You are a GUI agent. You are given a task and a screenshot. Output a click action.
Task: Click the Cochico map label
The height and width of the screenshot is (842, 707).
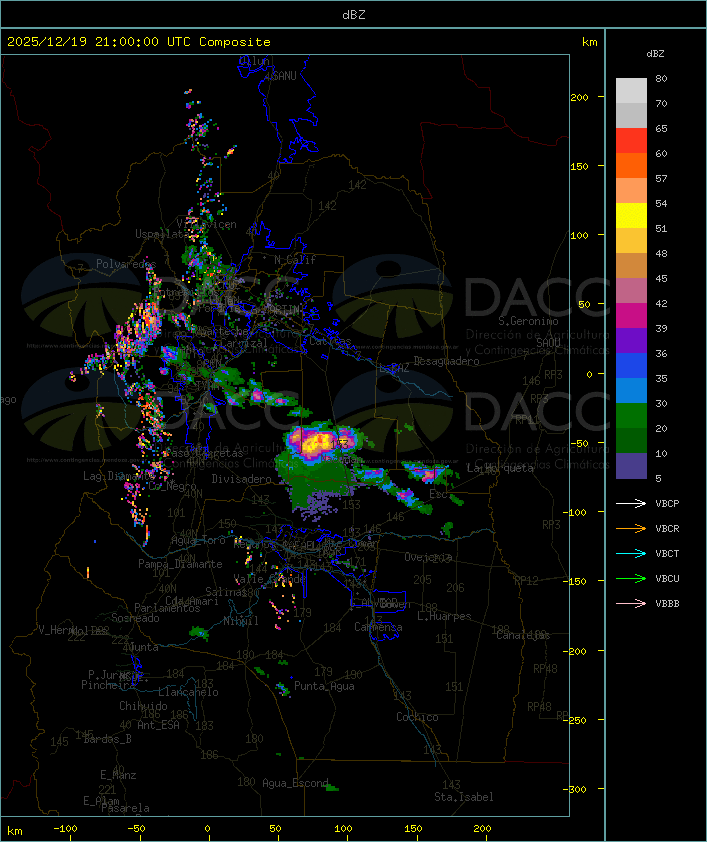click(x=417, y=717)
